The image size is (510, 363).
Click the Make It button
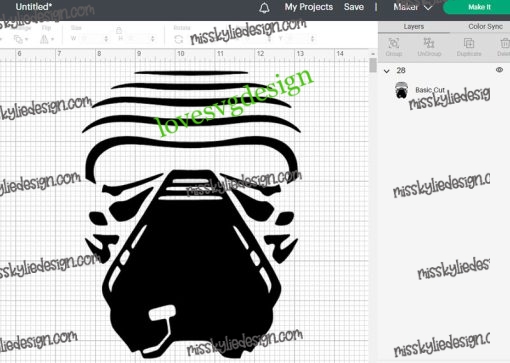(x=478, y=7)
